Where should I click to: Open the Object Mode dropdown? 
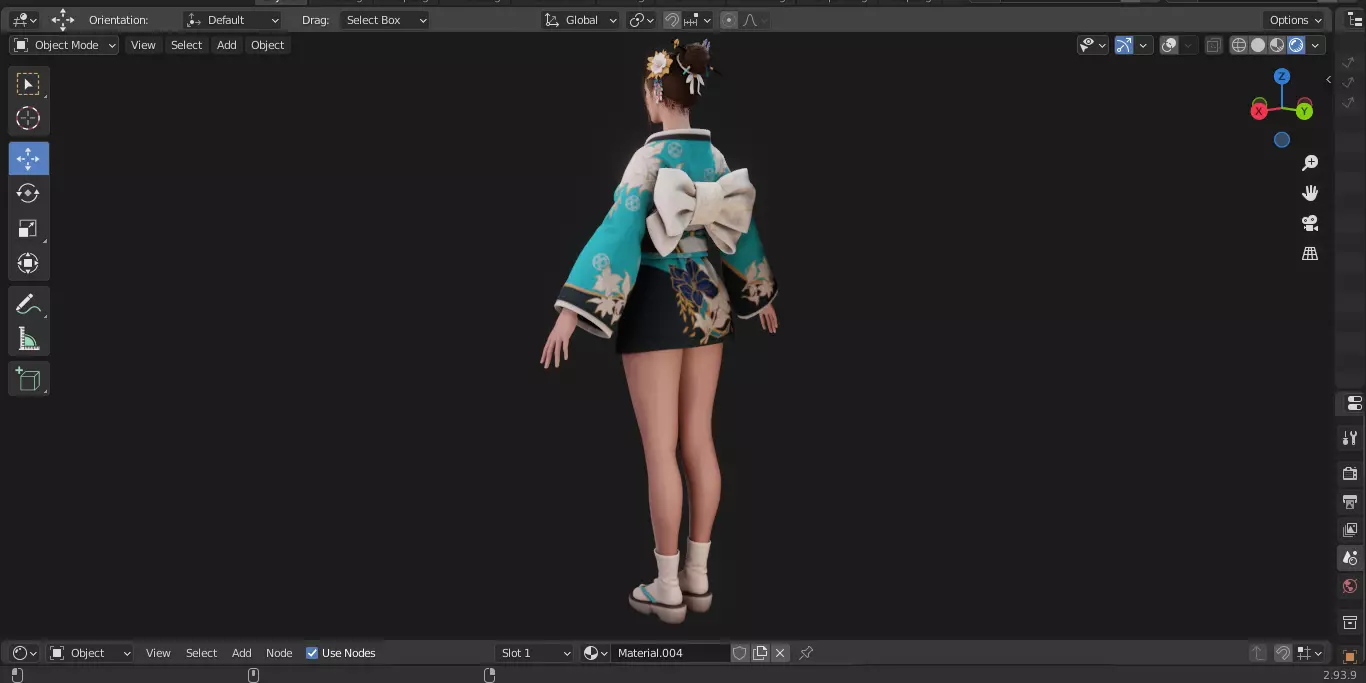[x=64, y=45]
